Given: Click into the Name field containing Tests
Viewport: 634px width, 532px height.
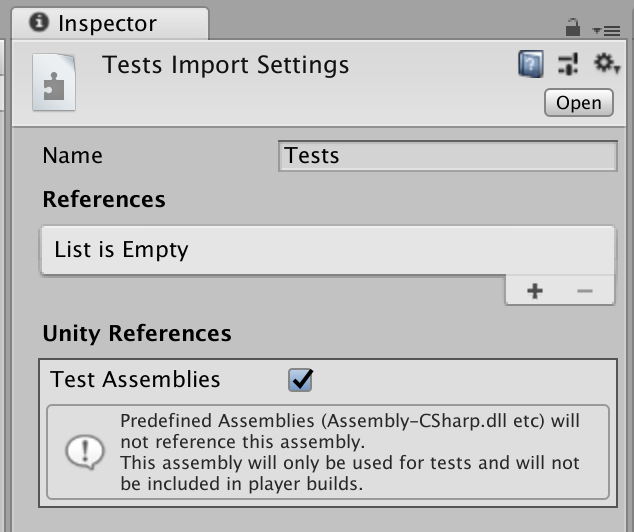Looking at the screenshot, I should point(448,156).
